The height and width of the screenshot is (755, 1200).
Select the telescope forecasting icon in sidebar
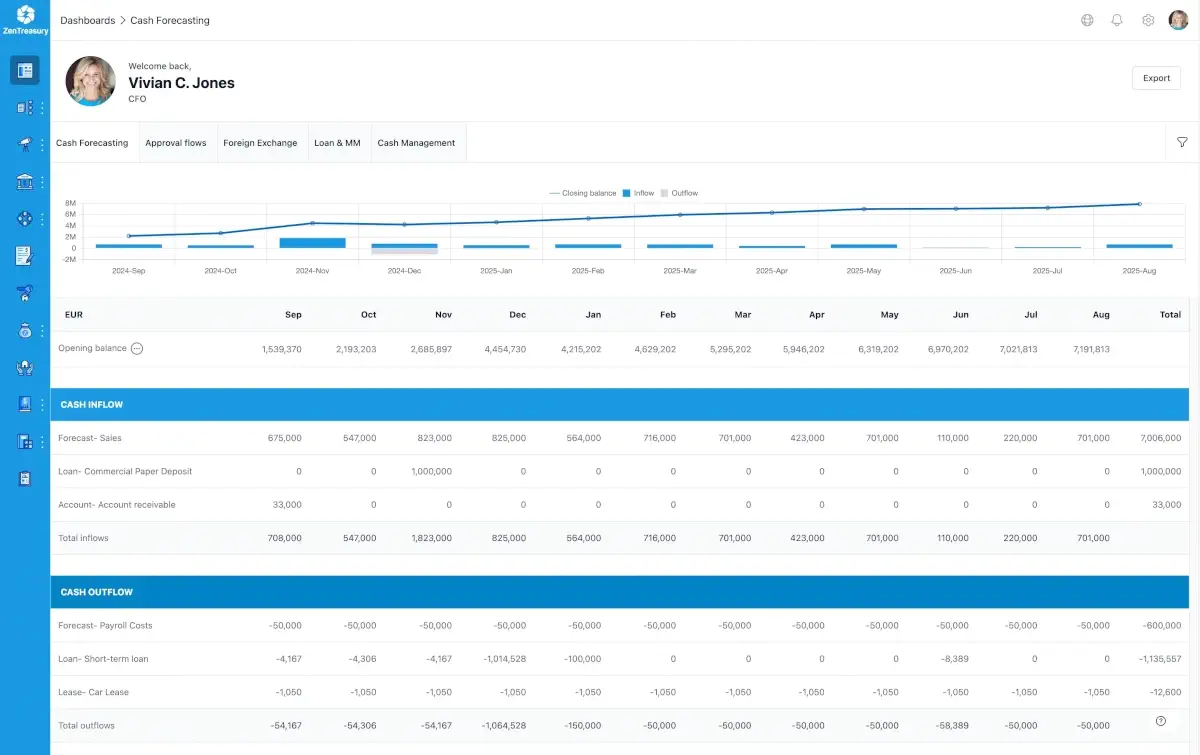pos(24,144)
